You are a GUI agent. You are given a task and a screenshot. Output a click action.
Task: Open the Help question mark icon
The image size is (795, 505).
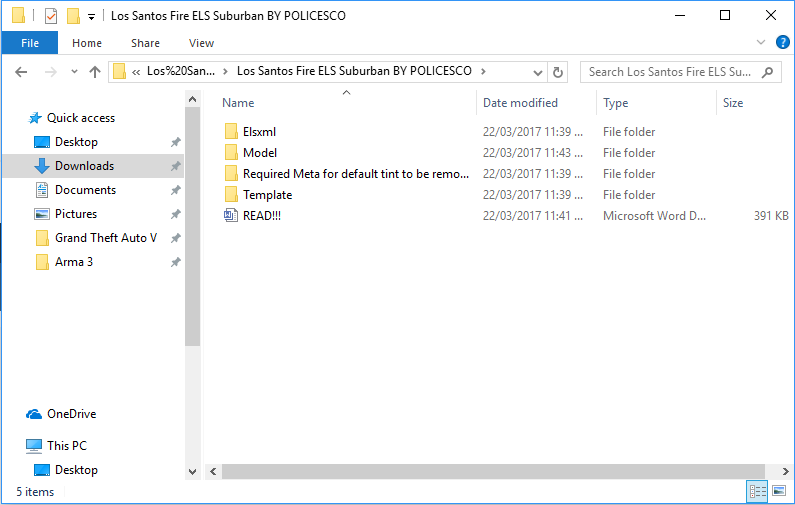click(782, 43)
